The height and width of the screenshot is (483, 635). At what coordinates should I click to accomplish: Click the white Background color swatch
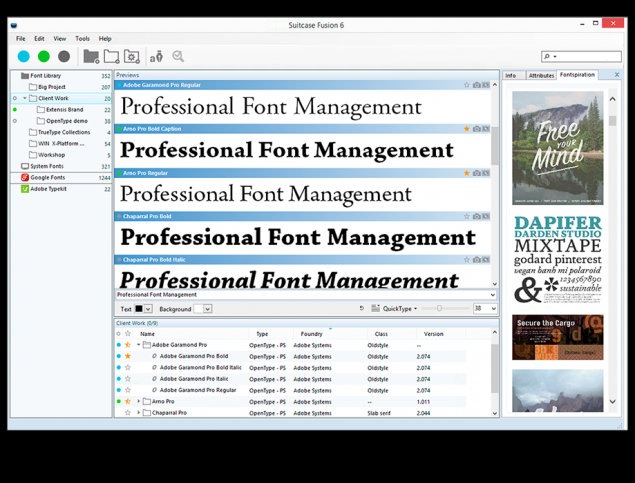click(x=198, y=309)
